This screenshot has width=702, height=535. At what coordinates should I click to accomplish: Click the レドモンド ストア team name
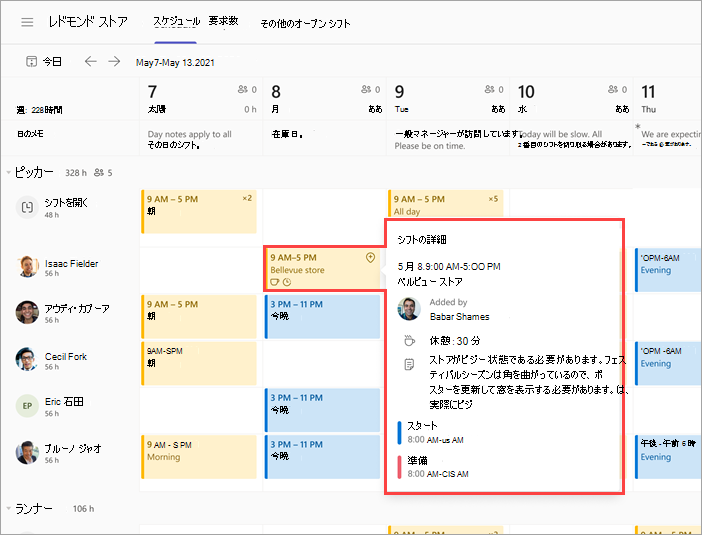click(88, 22)
